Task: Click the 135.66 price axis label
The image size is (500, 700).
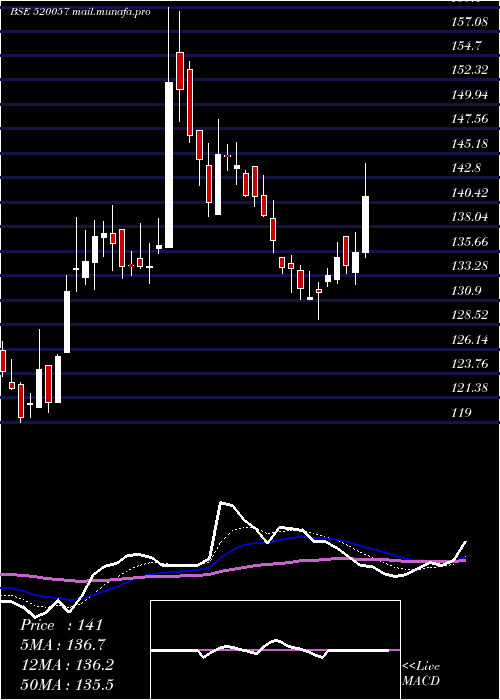Action: point(468,242)
